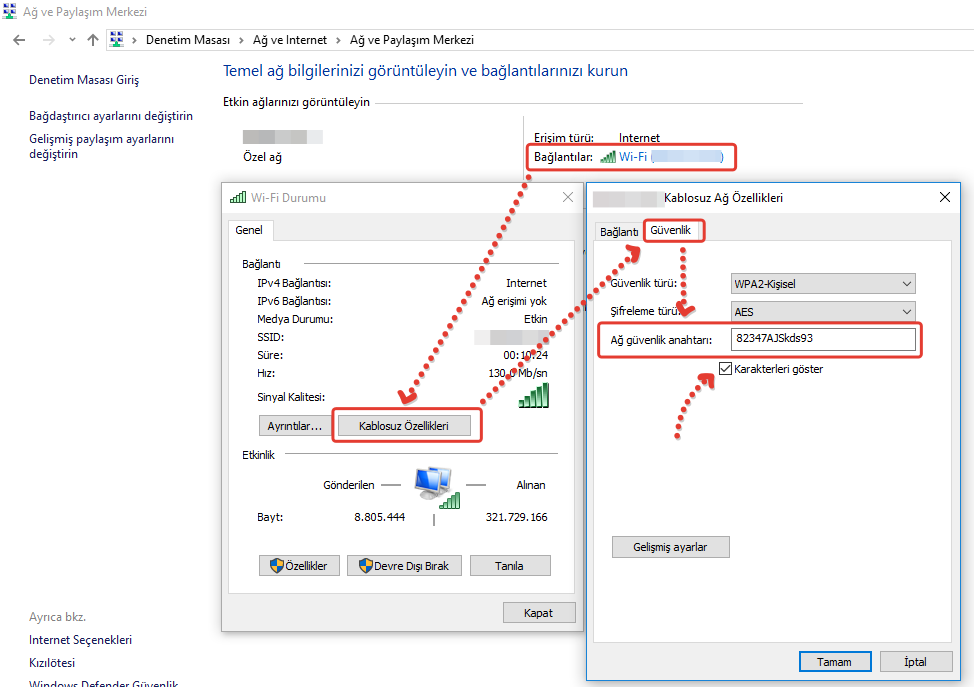The height and width of the screenshot is (687, 974).
Task: Switch to the Güvenlik tab
Action: pyautogui.click(x=672, y=231)
